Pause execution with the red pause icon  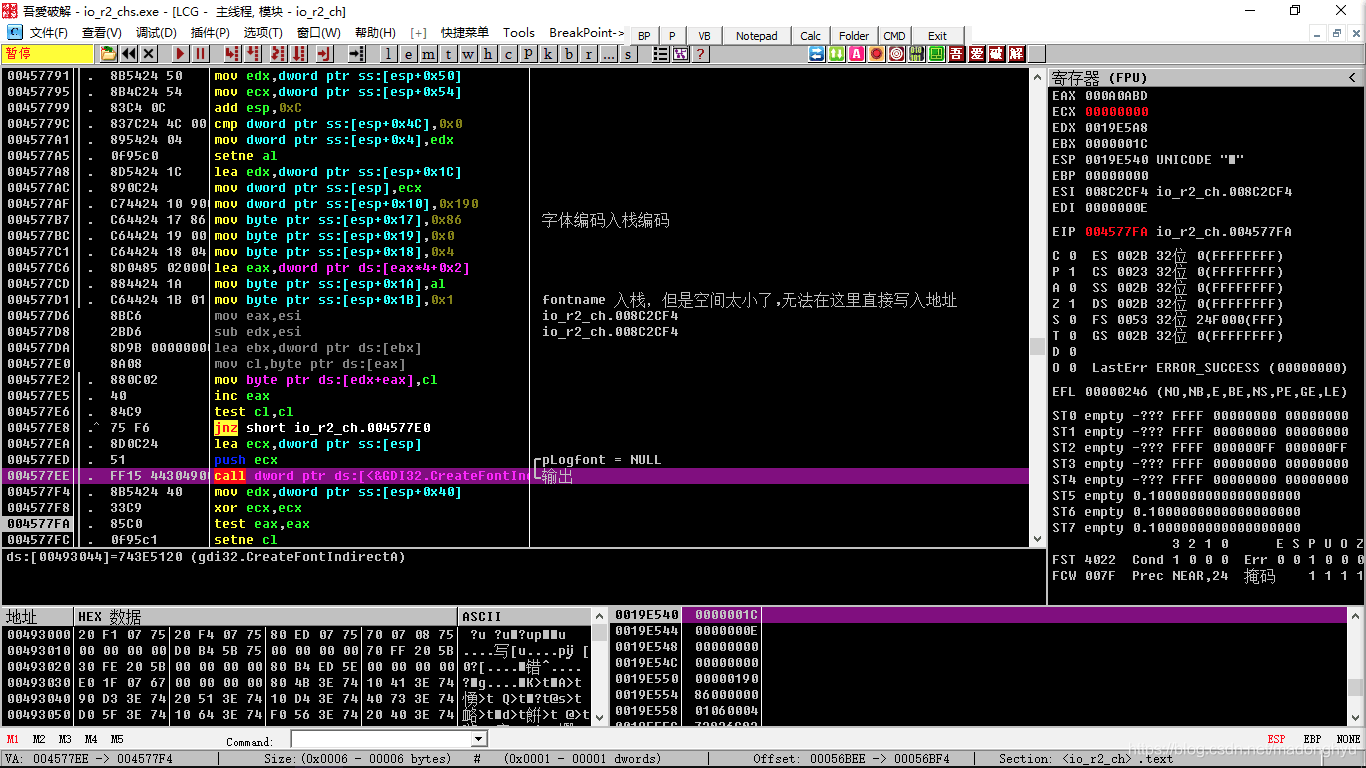(x=200, y=53)
